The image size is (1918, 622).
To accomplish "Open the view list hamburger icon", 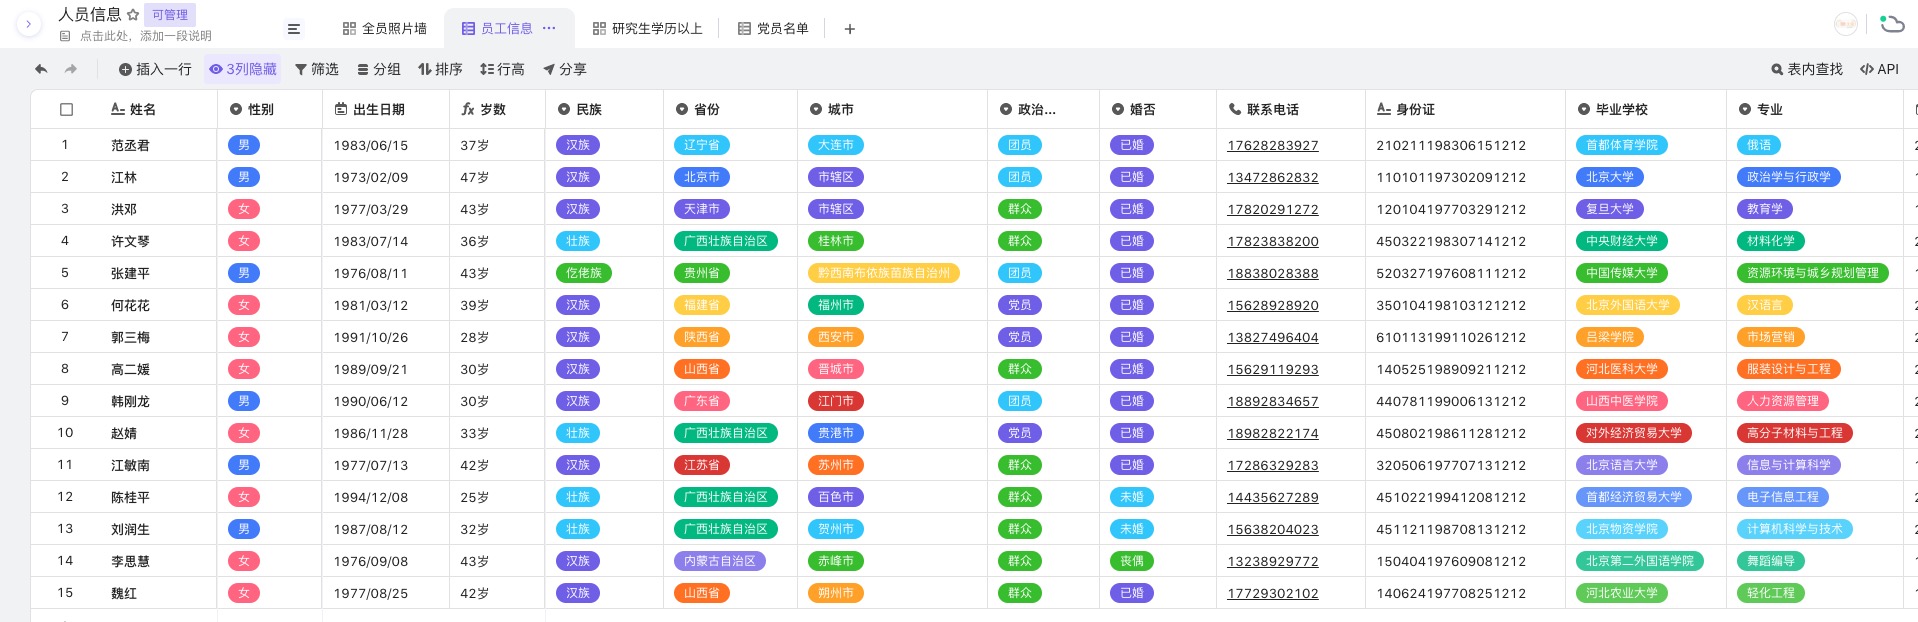I will coord(294,29).
